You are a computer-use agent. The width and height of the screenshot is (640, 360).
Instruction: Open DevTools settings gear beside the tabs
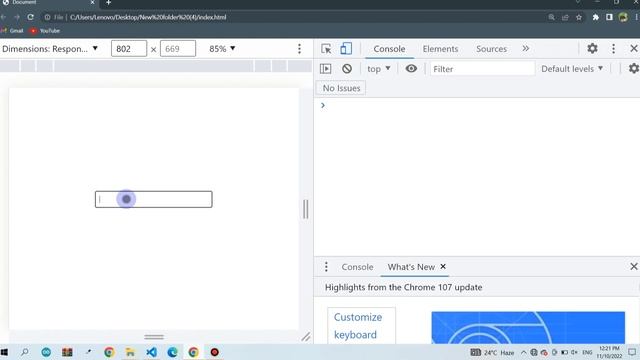(592, 49)
